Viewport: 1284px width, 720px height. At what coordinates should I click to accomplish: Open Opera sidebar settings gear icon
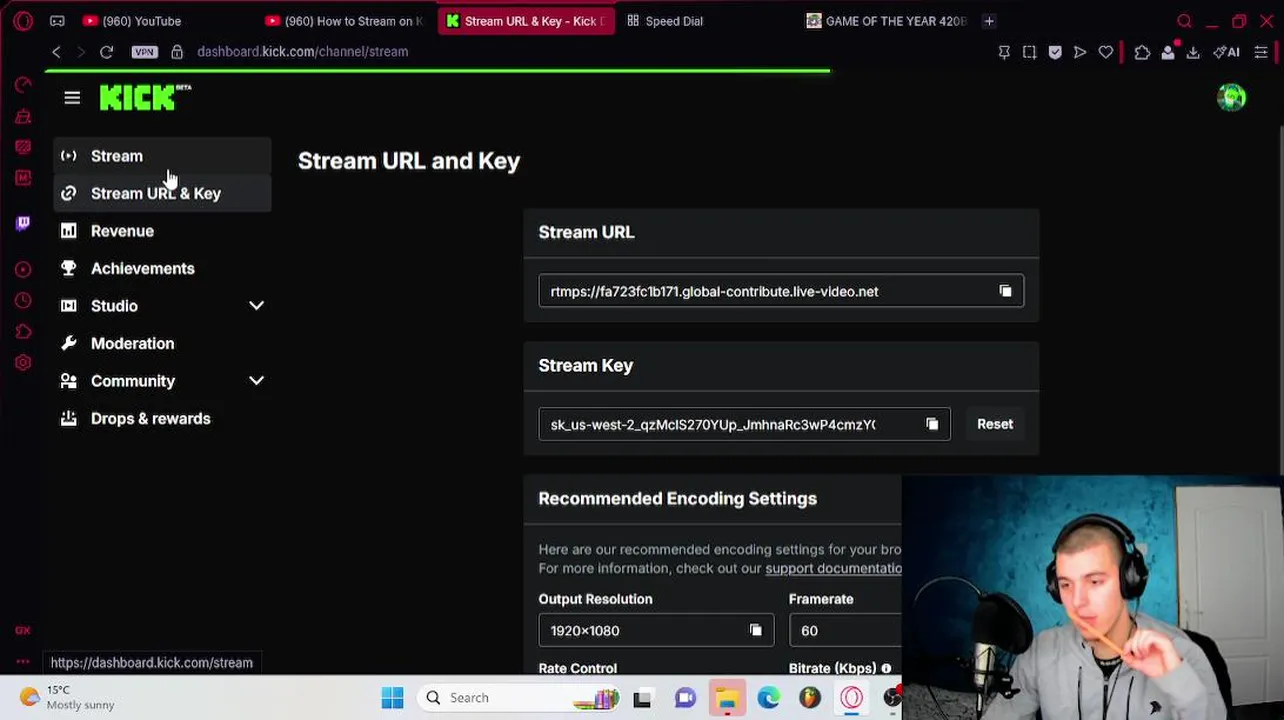23,363
